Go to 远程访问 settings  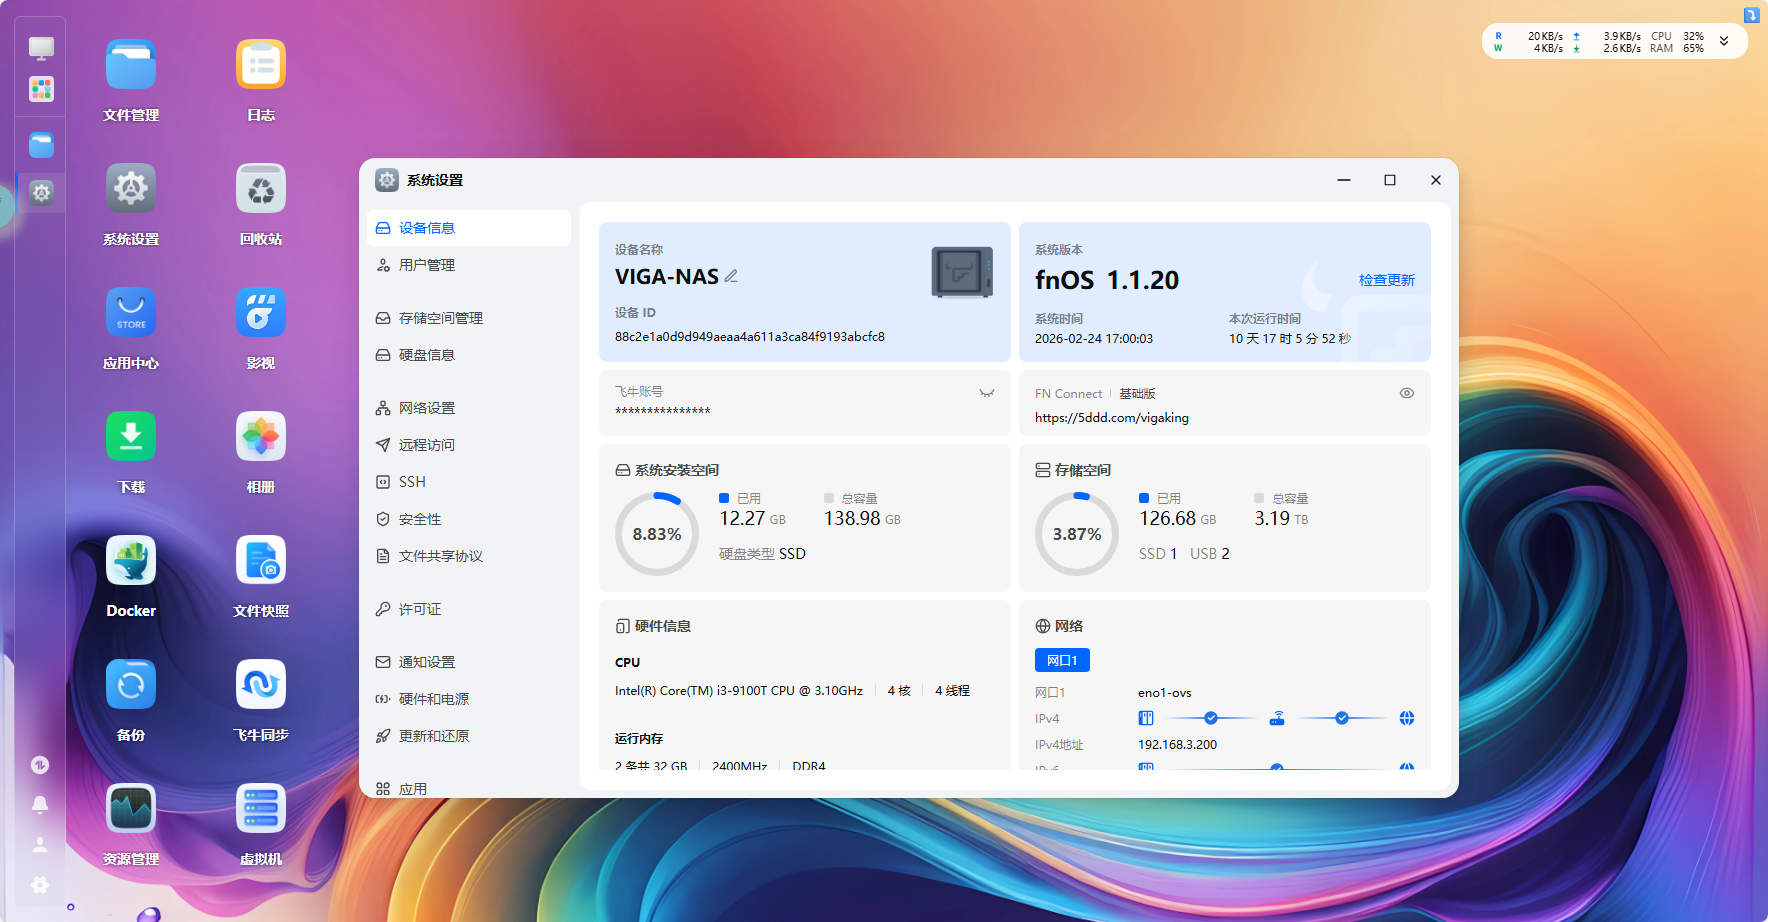tap(469, 445)
